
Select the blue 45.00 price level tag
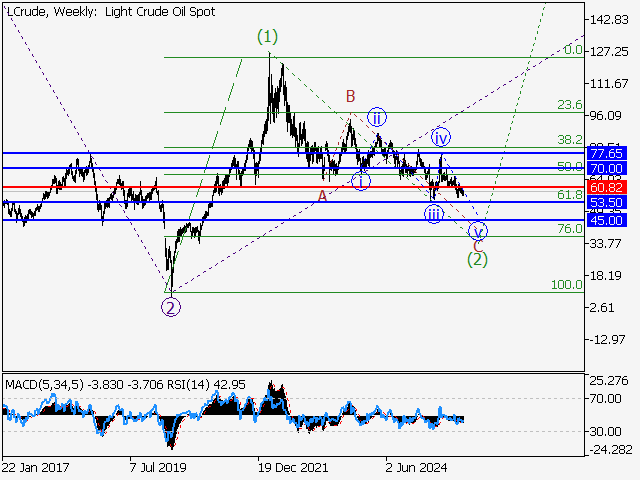point(607,220)
